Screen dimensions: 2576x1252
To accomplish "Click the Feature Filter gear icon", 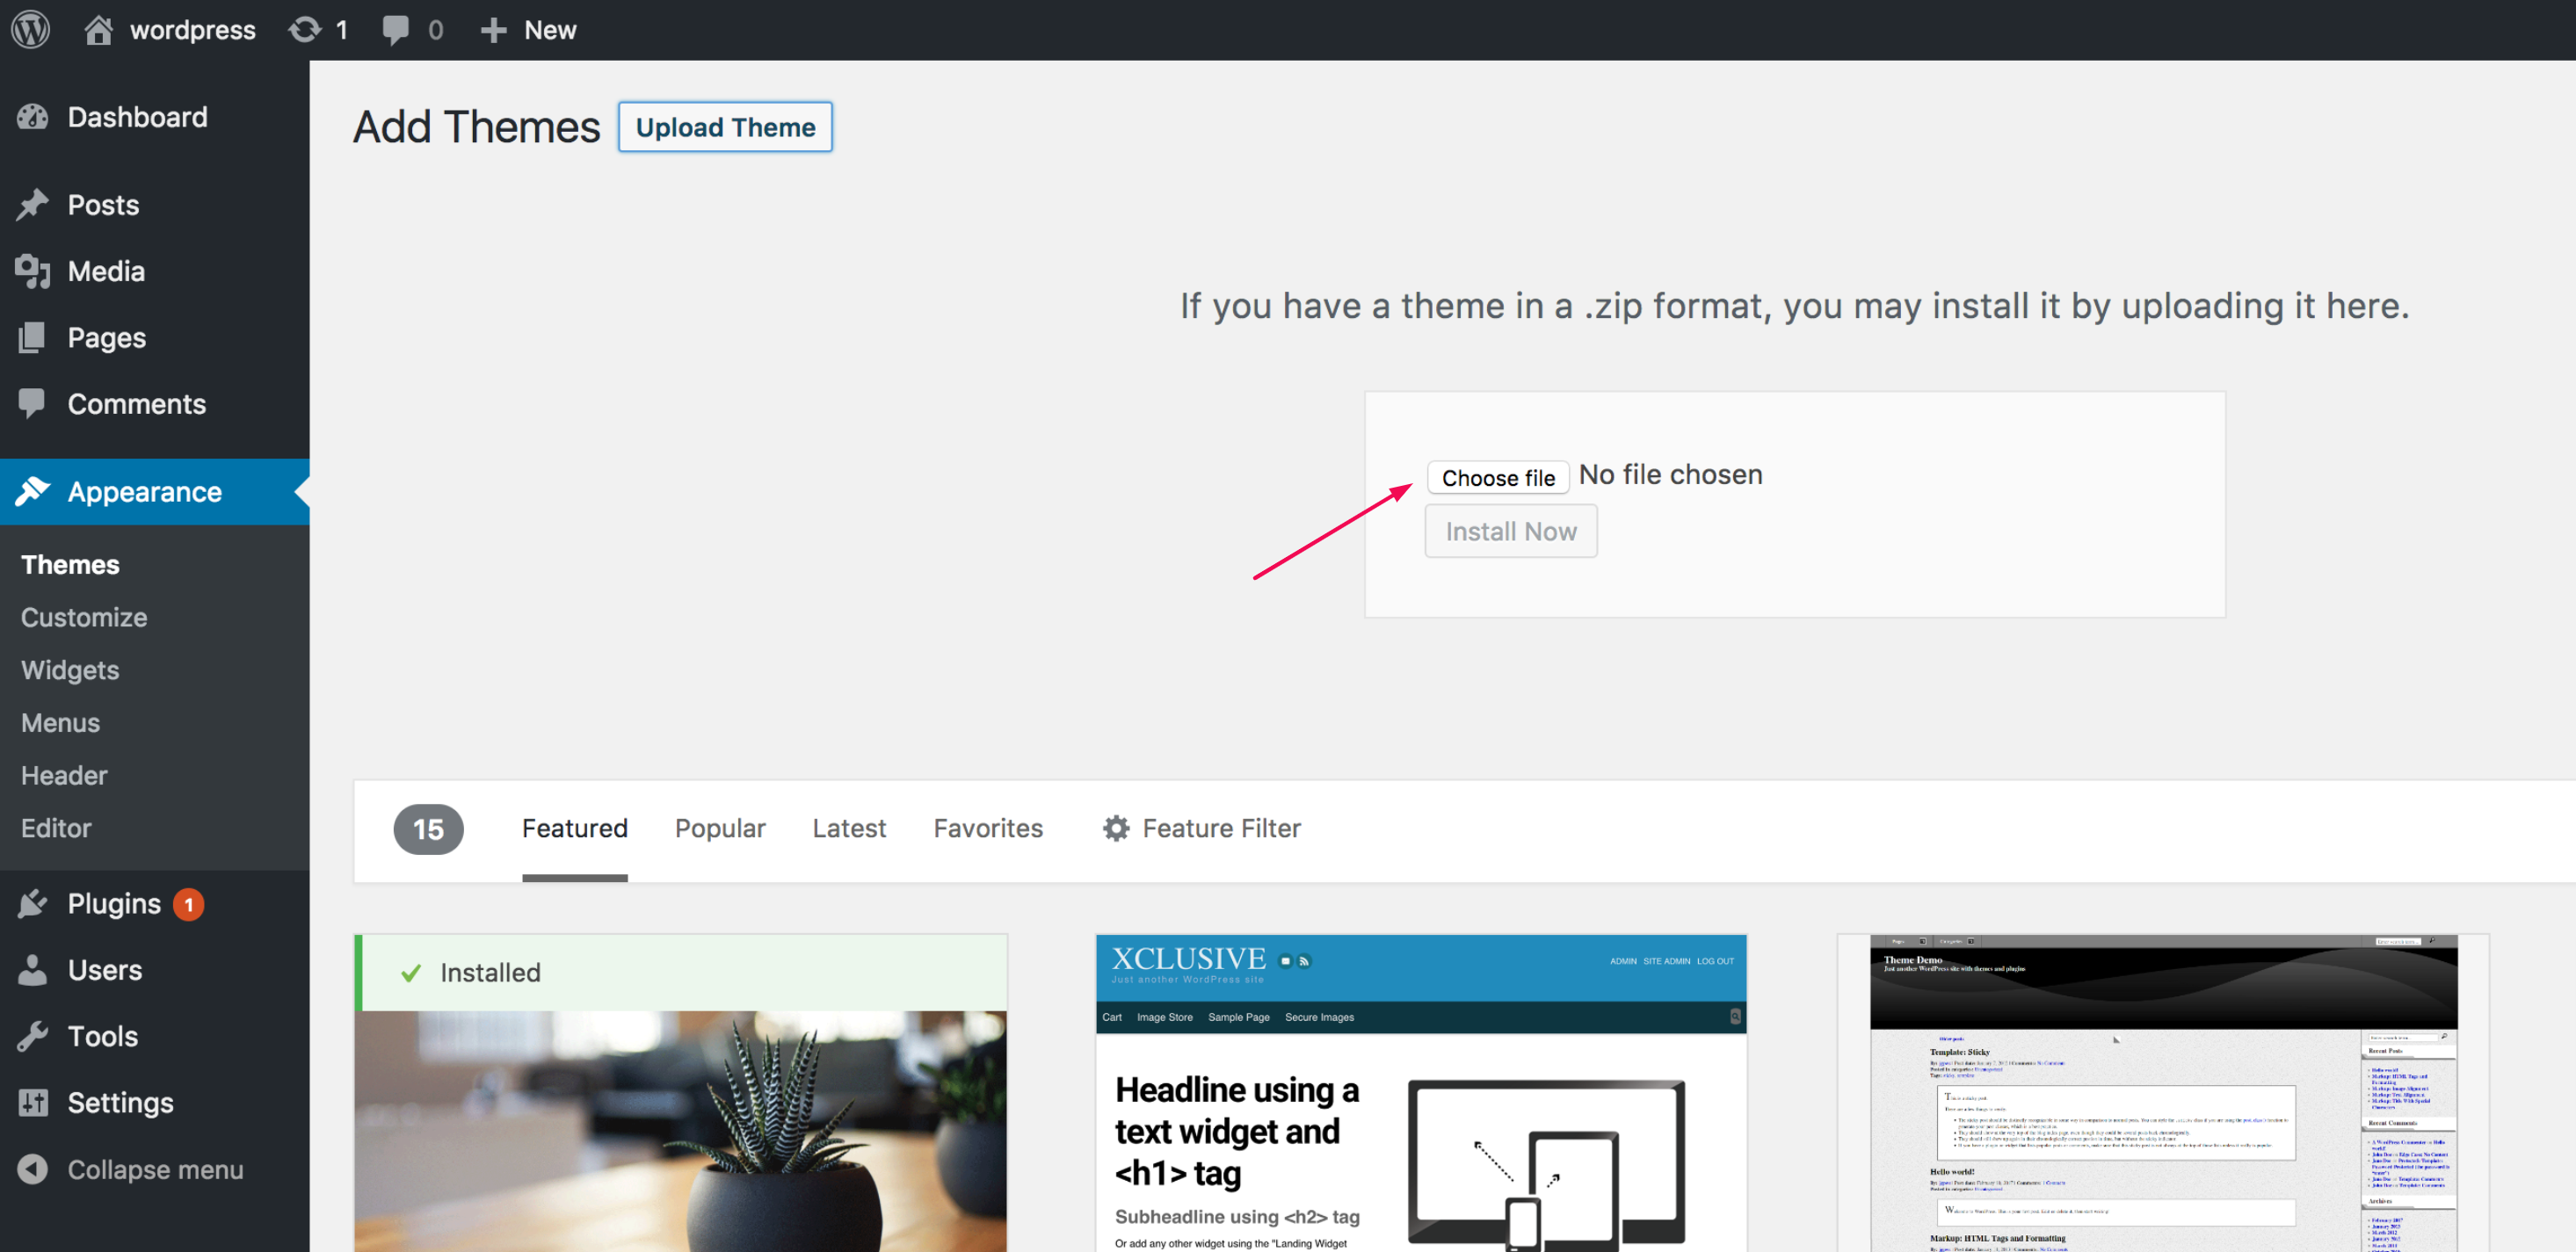I will pos(1116,828).
